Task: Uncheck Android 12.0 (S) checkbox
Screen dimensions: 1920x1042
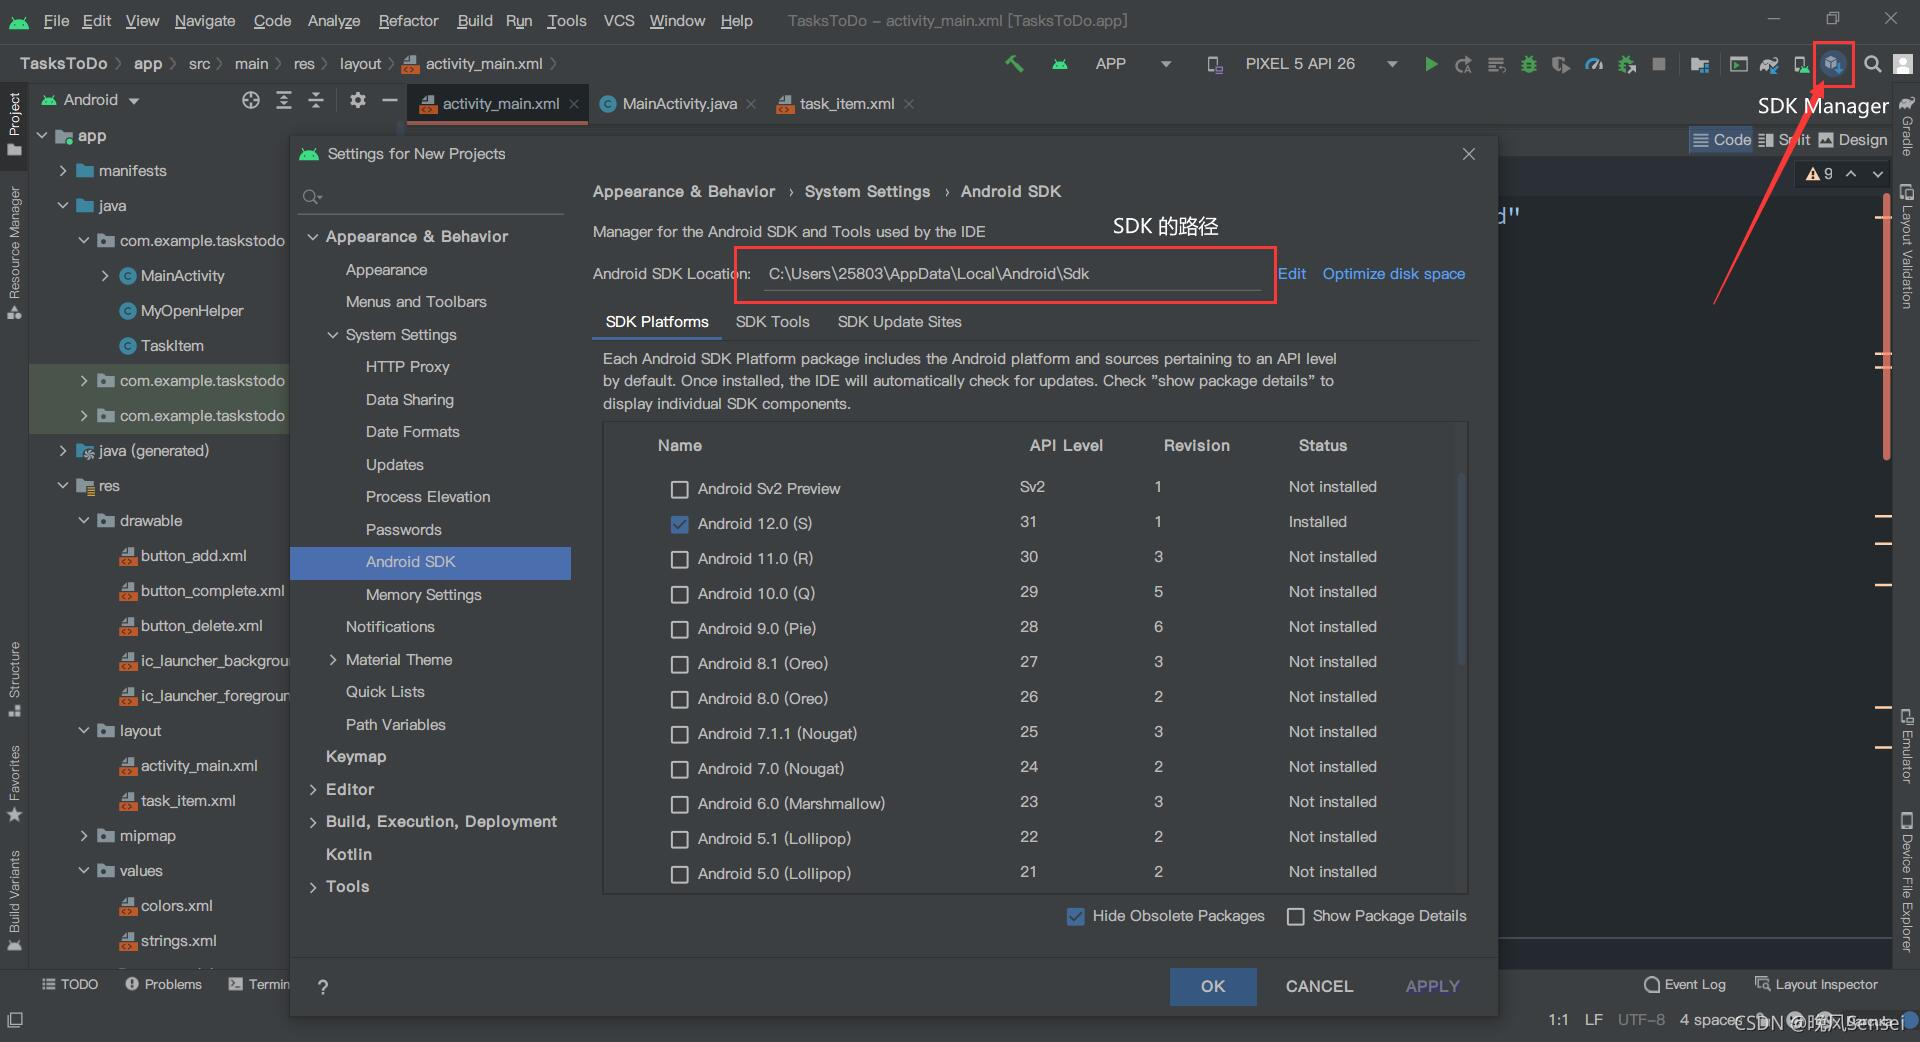Action: tap(680, 525)
